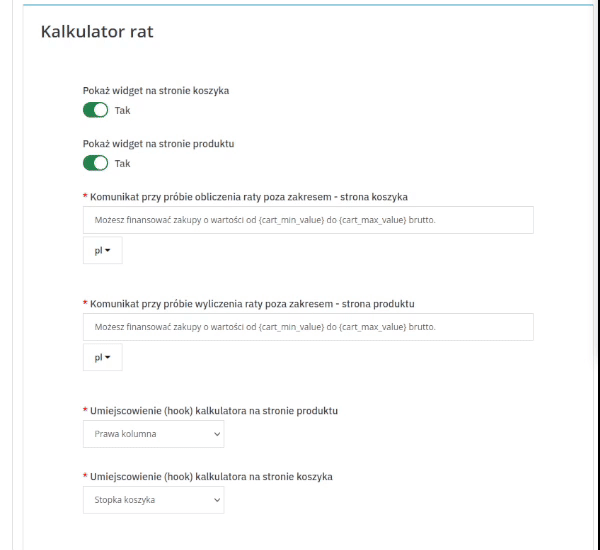Click the product page 'Komunikat' field label

click(251, 303)
